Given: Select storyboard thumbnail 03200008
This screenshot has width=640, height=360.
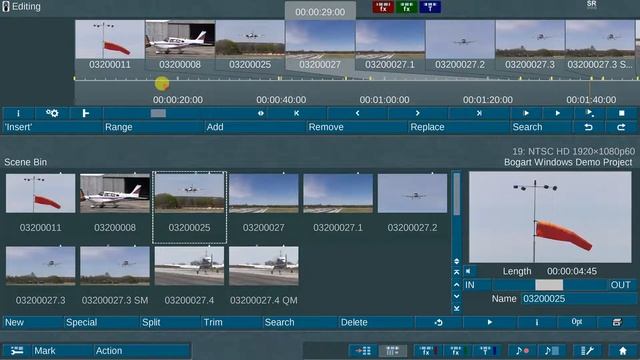Looking at the screenshot, I should click(x=180, y=40).
